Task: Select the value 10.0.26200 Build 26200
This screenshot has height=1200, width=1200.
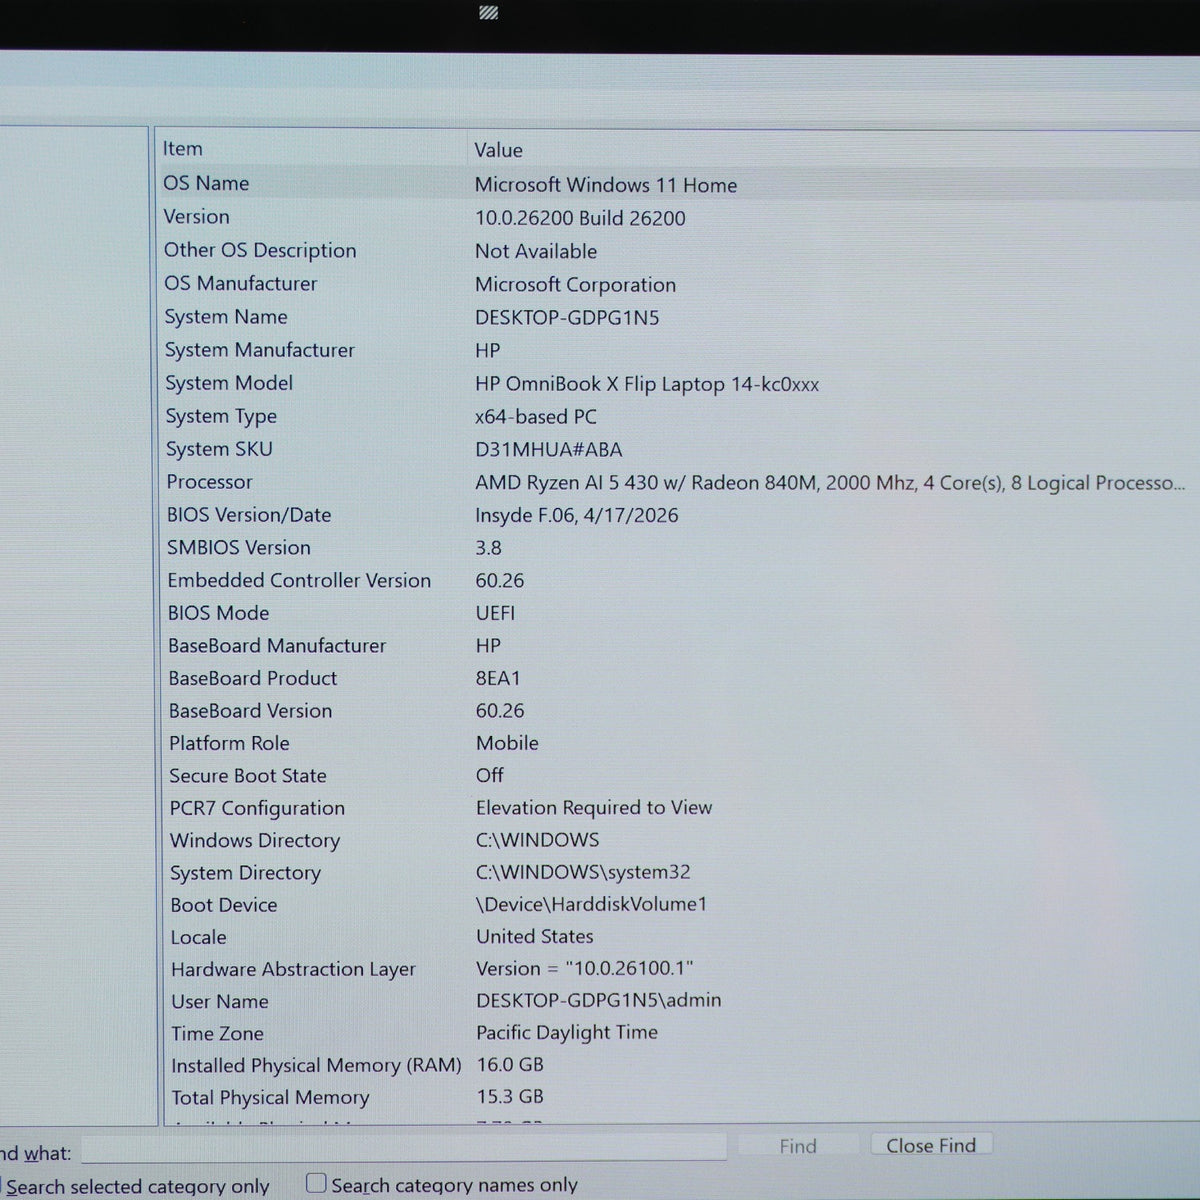Action: pyautogui.click(x=580, y=218)
